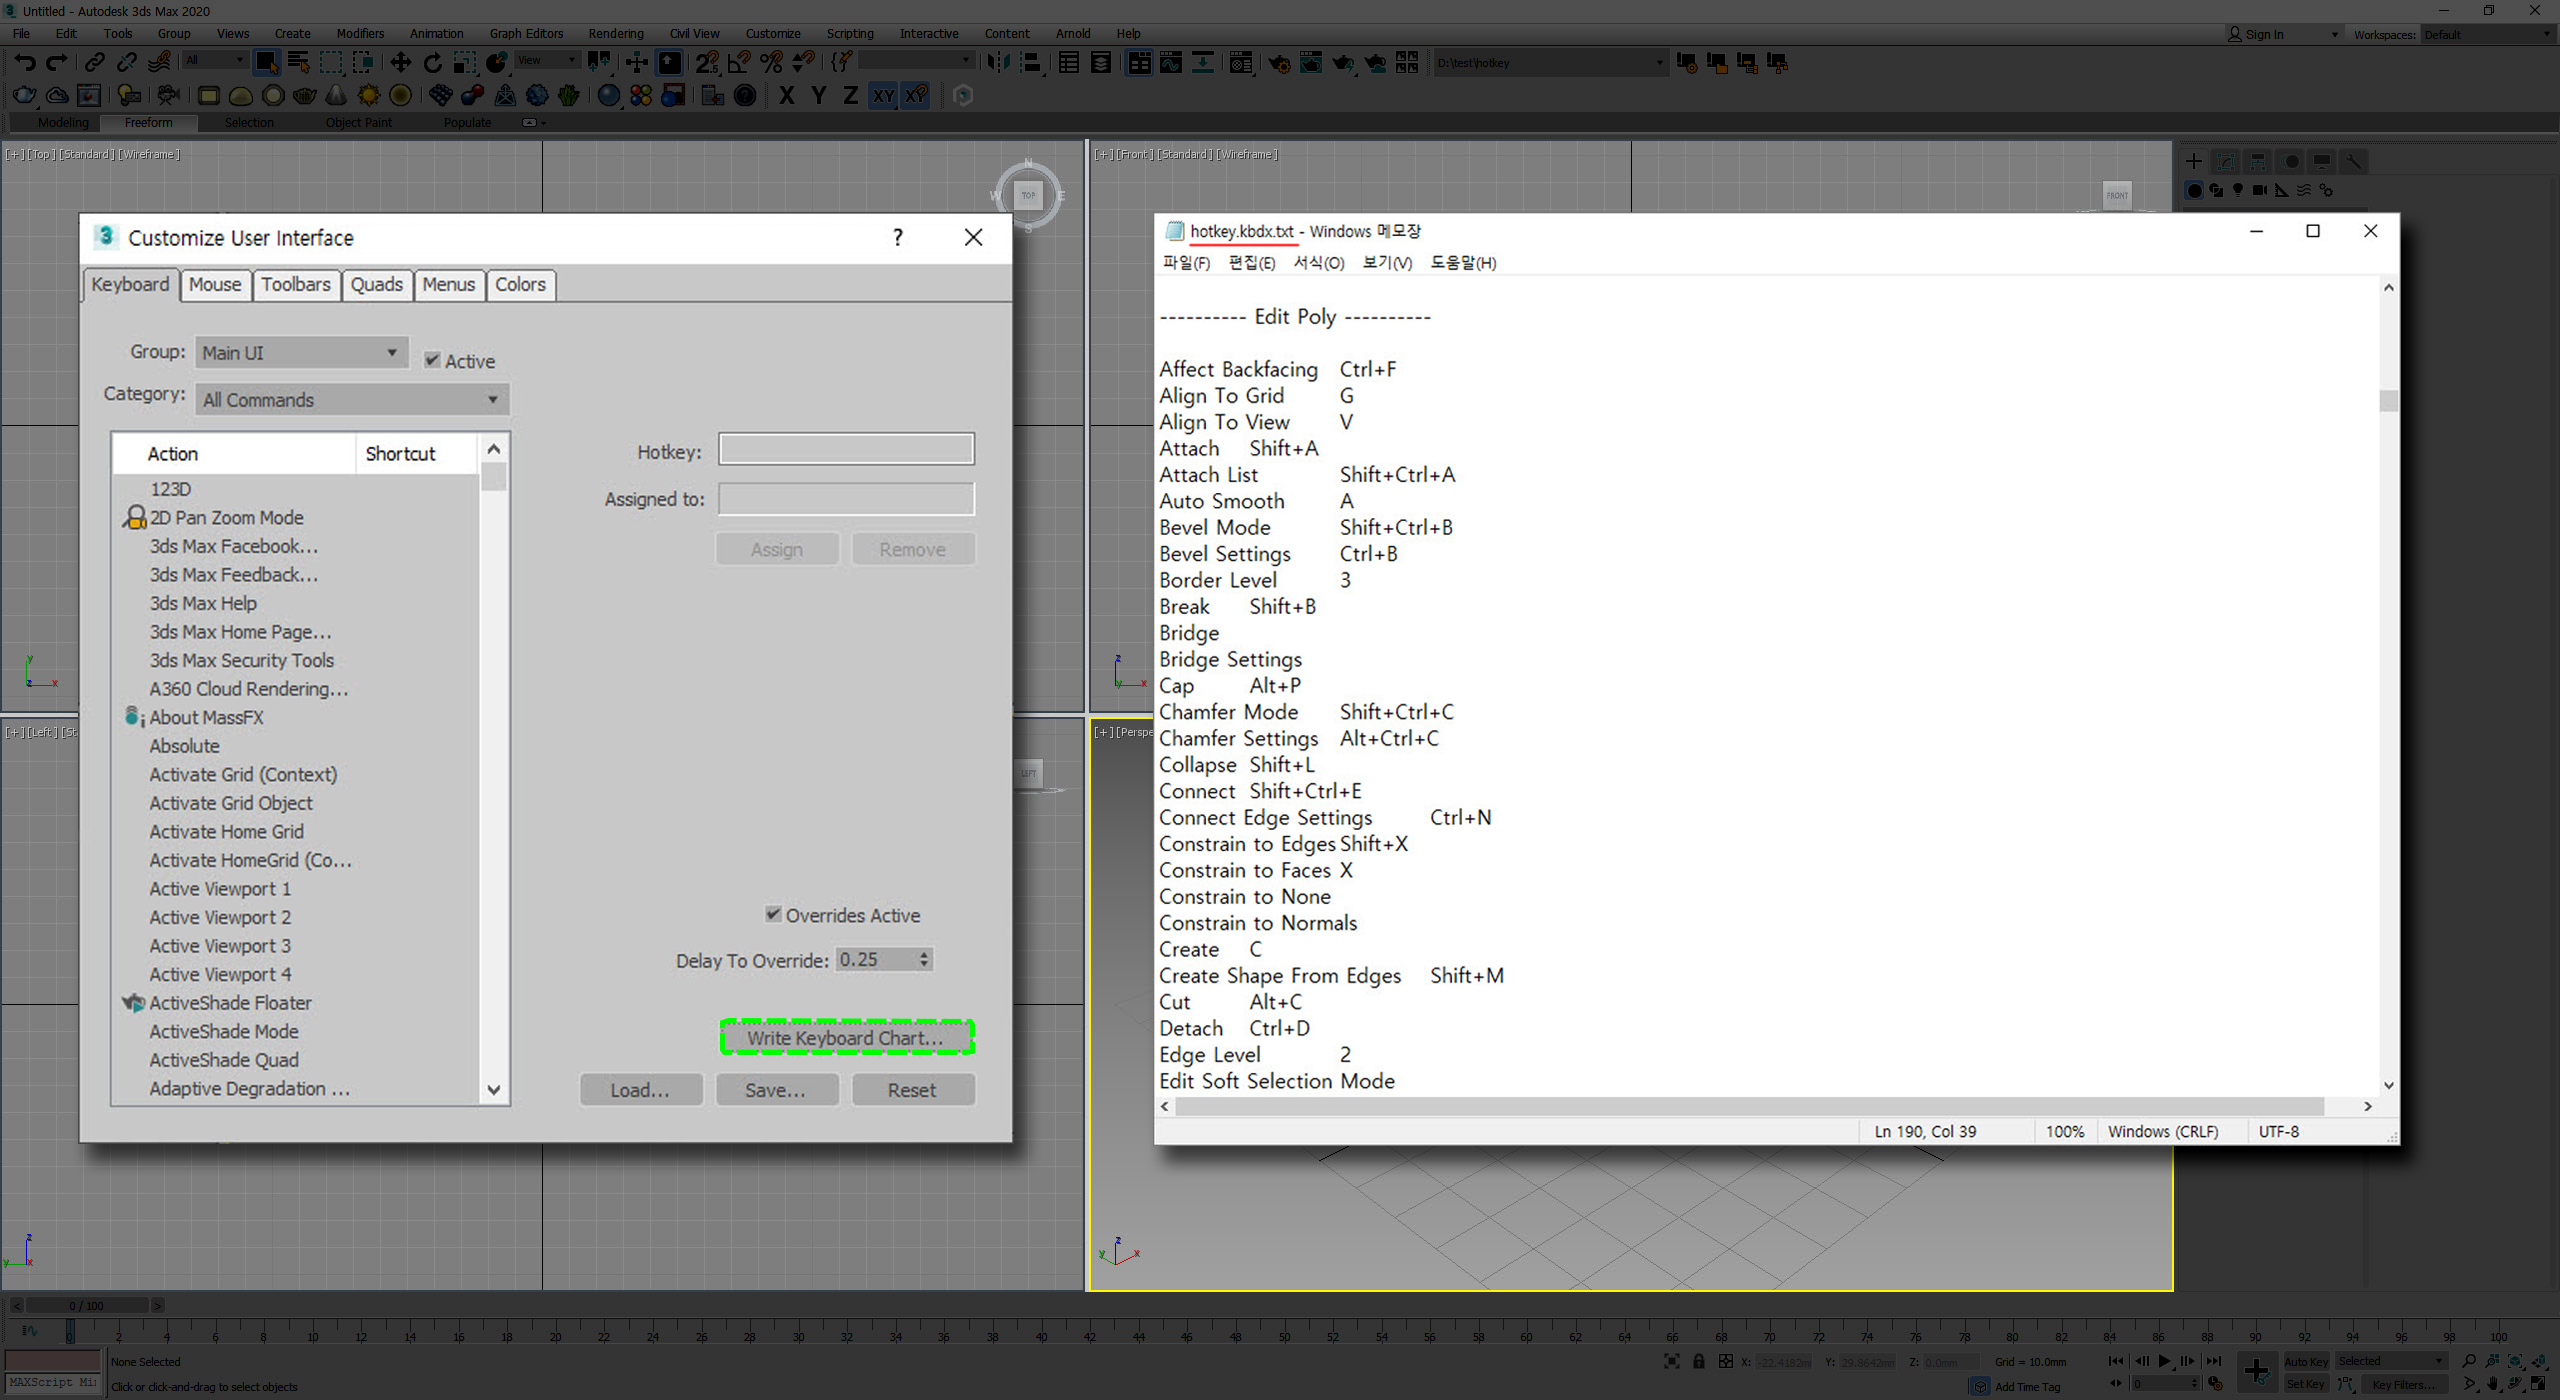Image resolution: width=2560 pixels, height=1400 pixels.
Task: Toggle the Angle Snap icon
Action: (739, 63)
